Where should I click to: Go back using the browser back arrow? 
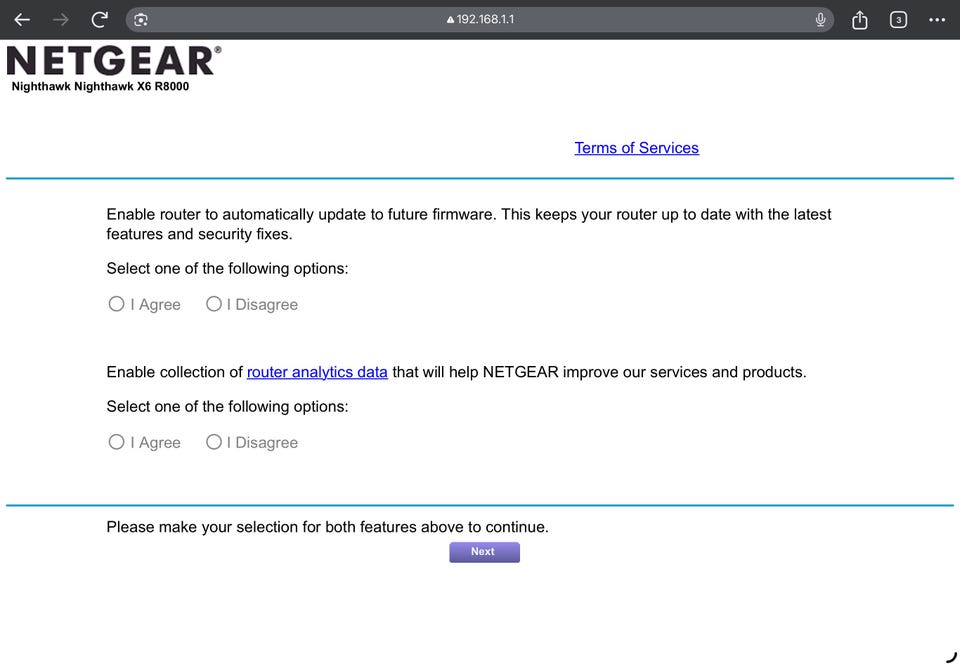pos(22,20)
